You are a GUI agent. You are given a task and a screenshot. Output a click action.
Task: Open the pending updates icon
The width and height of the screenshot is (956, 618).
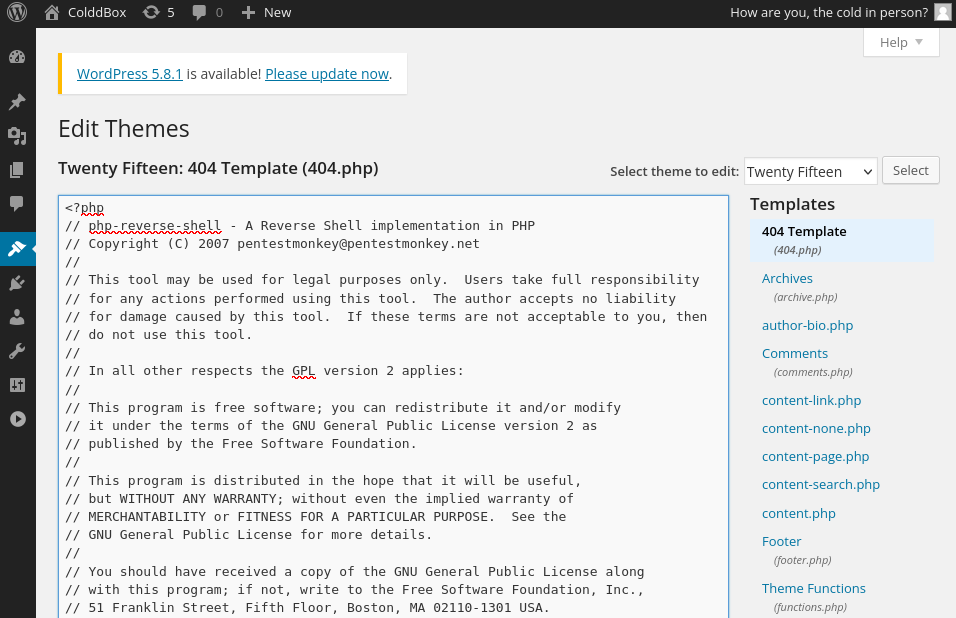coord(159,12)
